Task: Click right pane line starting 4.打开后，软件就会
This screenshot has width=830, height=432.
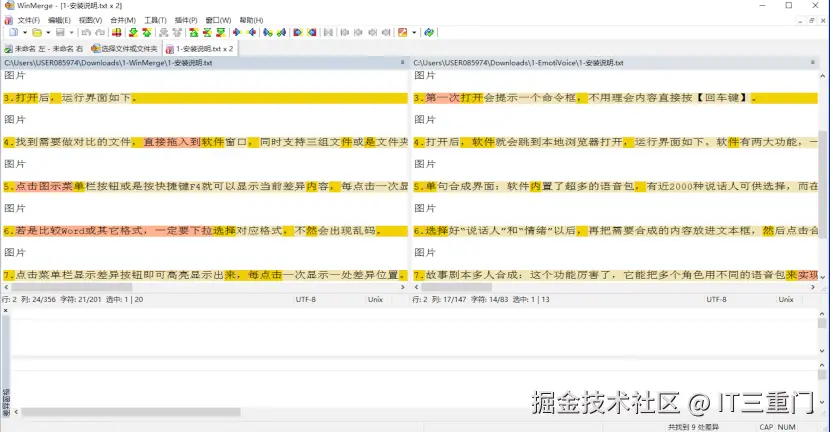Action: (x=615, y=142)
